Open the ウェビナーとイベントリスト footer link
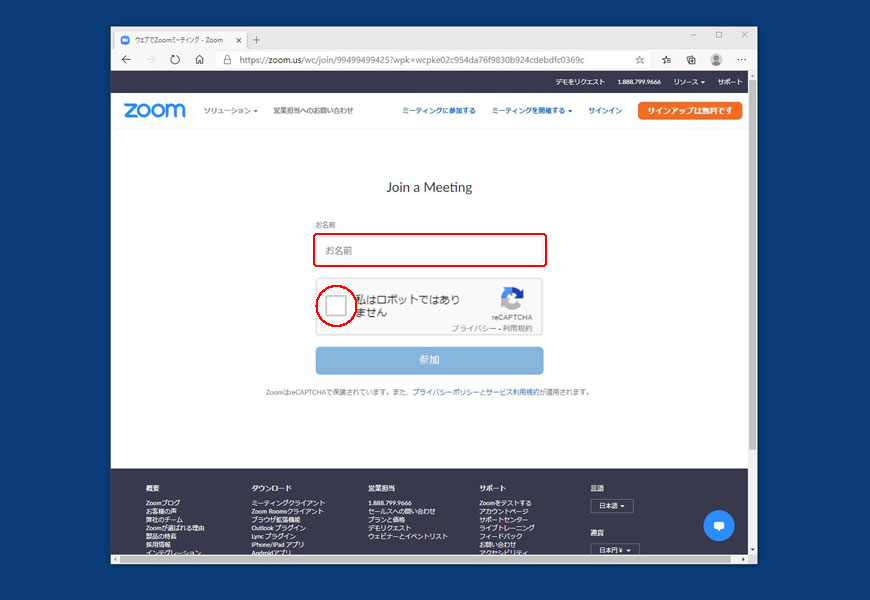Screen dimensions: 870x600 click(408, 536)
